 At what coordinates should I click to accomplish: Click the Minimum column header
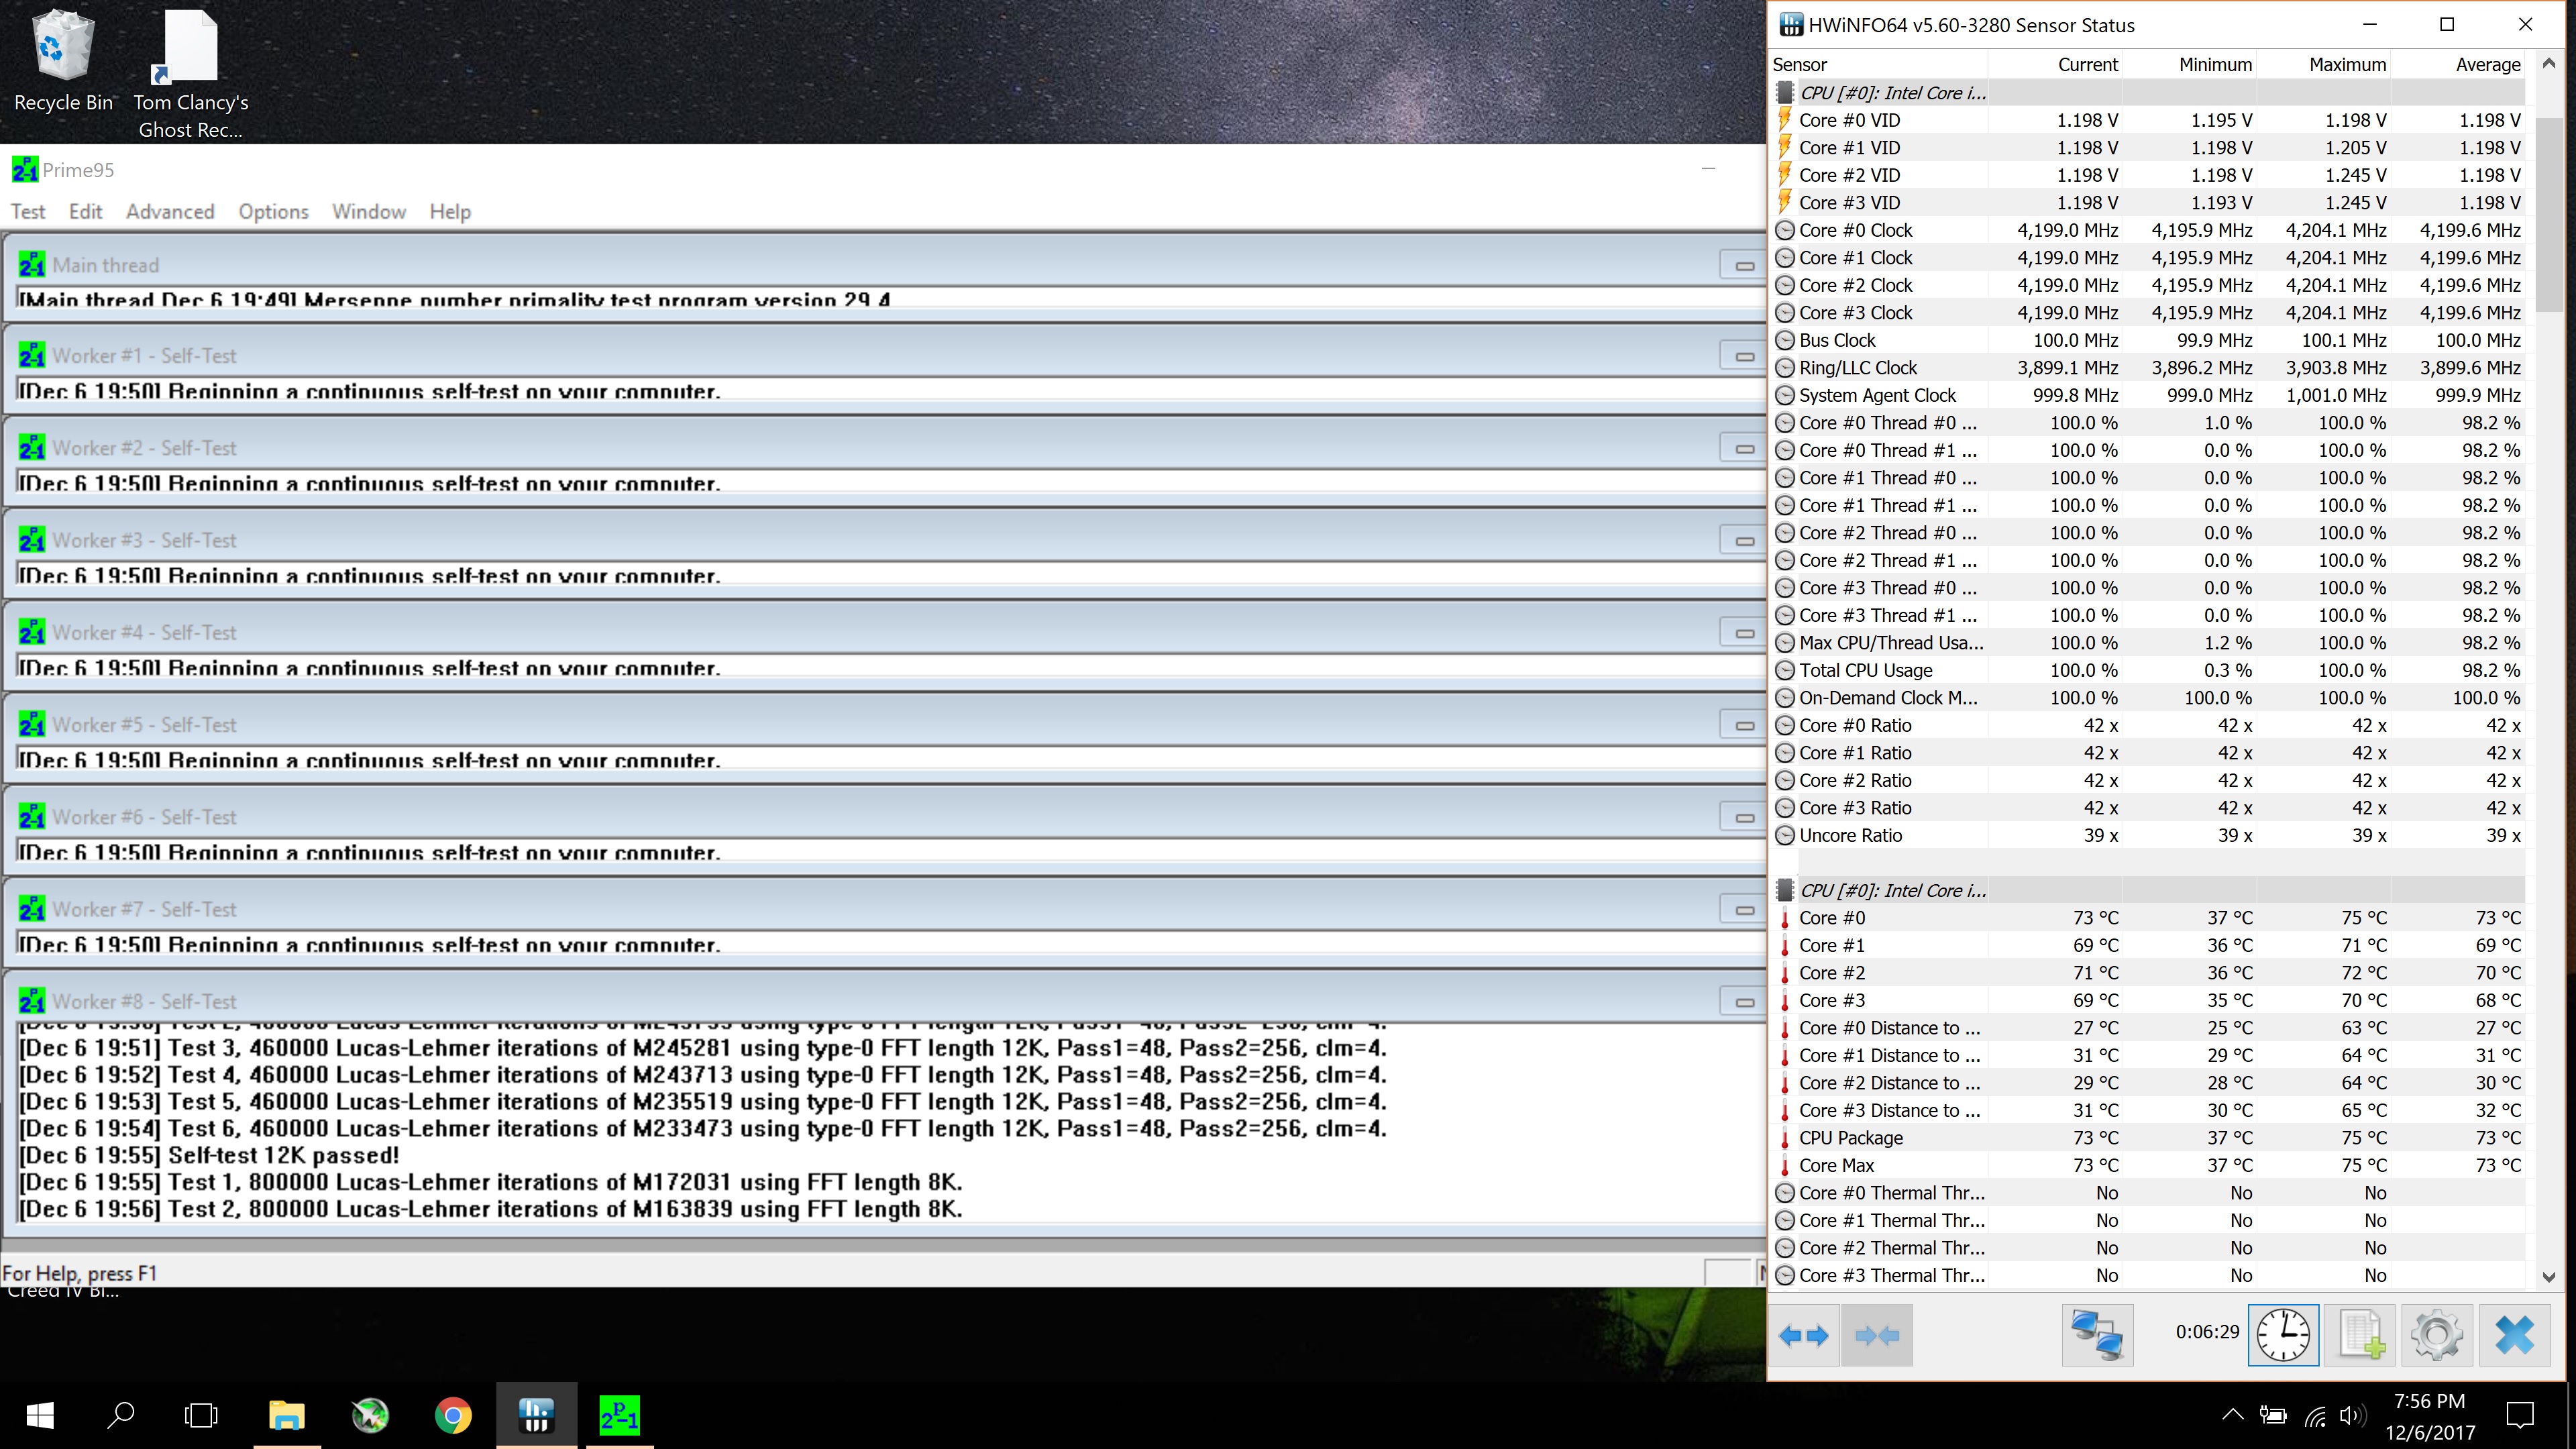[2190, 65]
